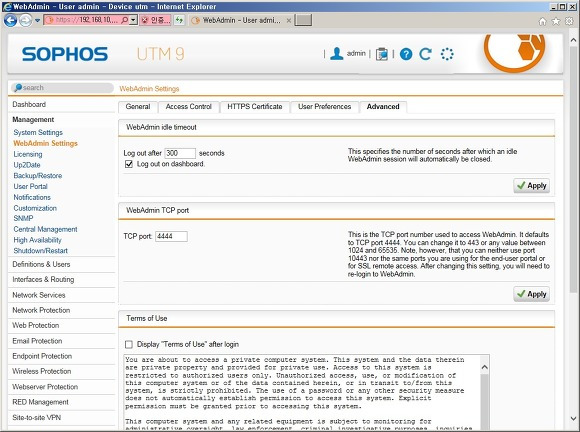This screenshot has width=580, height=432.
Task: Apply the WebAdmin idle timeout settings
Action: click(x=532, y=186)
